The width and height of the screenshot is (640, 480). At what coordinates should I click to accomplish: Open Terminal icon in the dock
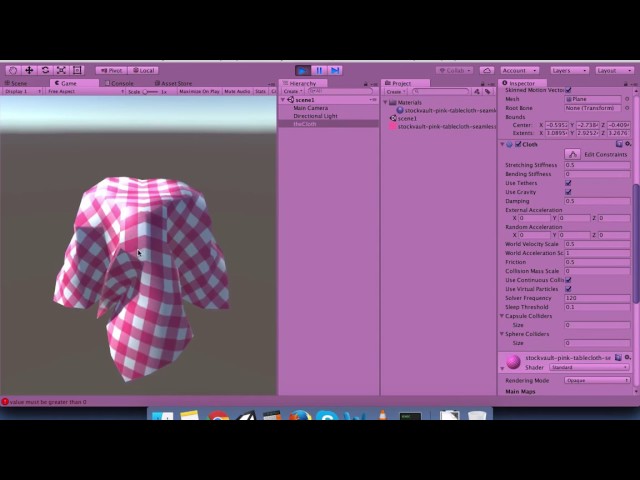coord(410,416)
